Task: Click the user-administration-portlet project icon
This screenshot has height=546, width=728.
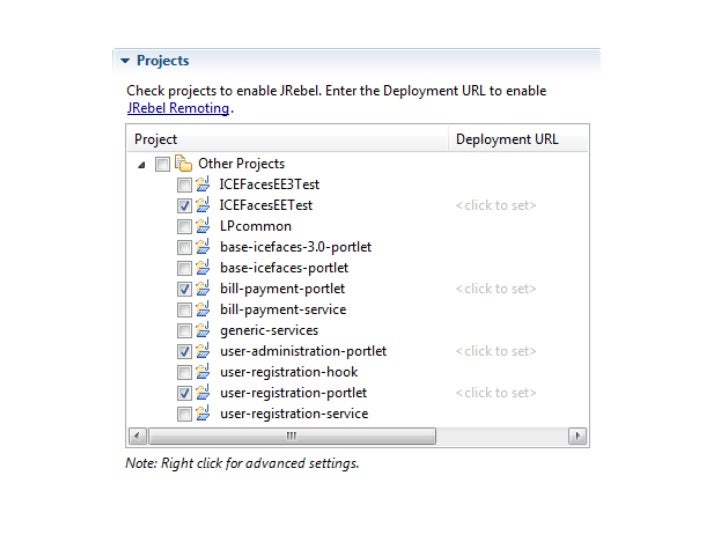Action: coord(202,351)
